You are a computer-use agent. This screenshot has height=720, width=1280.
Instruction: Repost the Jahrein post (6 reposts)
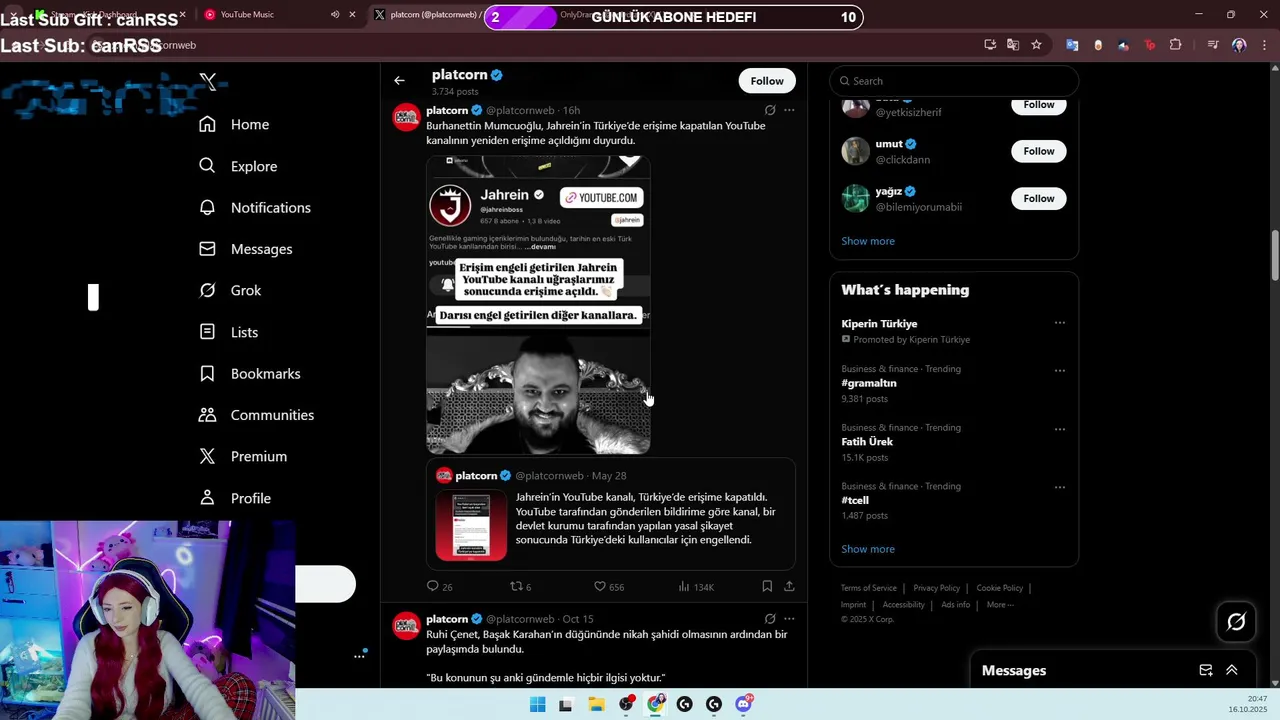521,587
